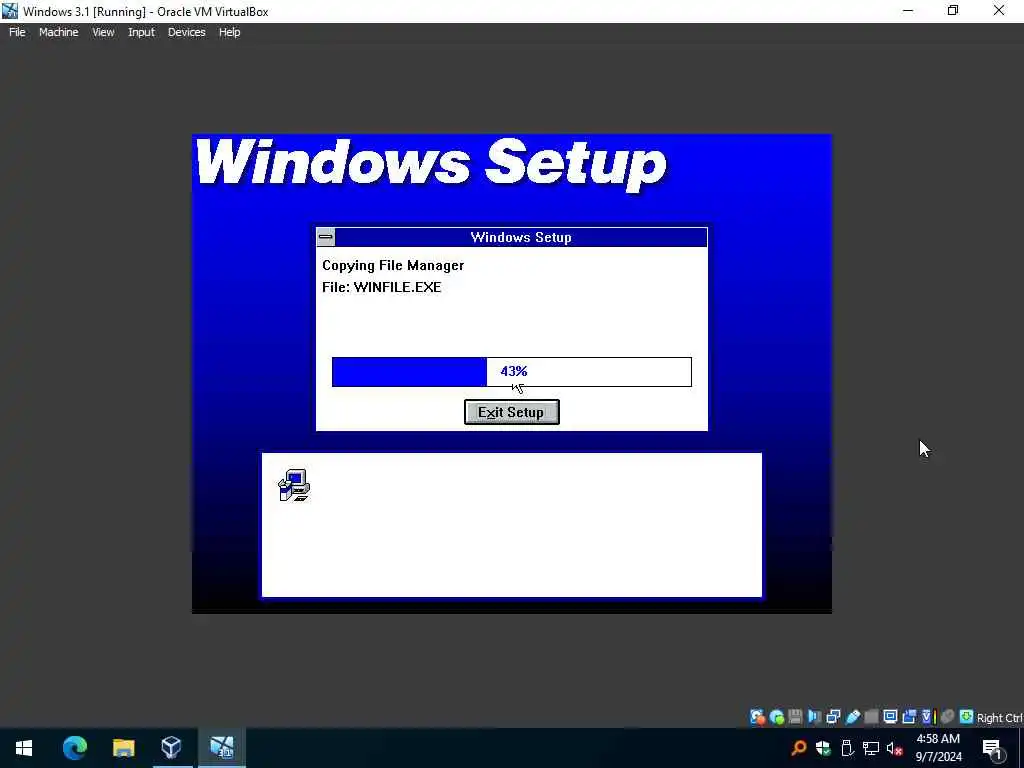Click the Exit Setup button

511,412
